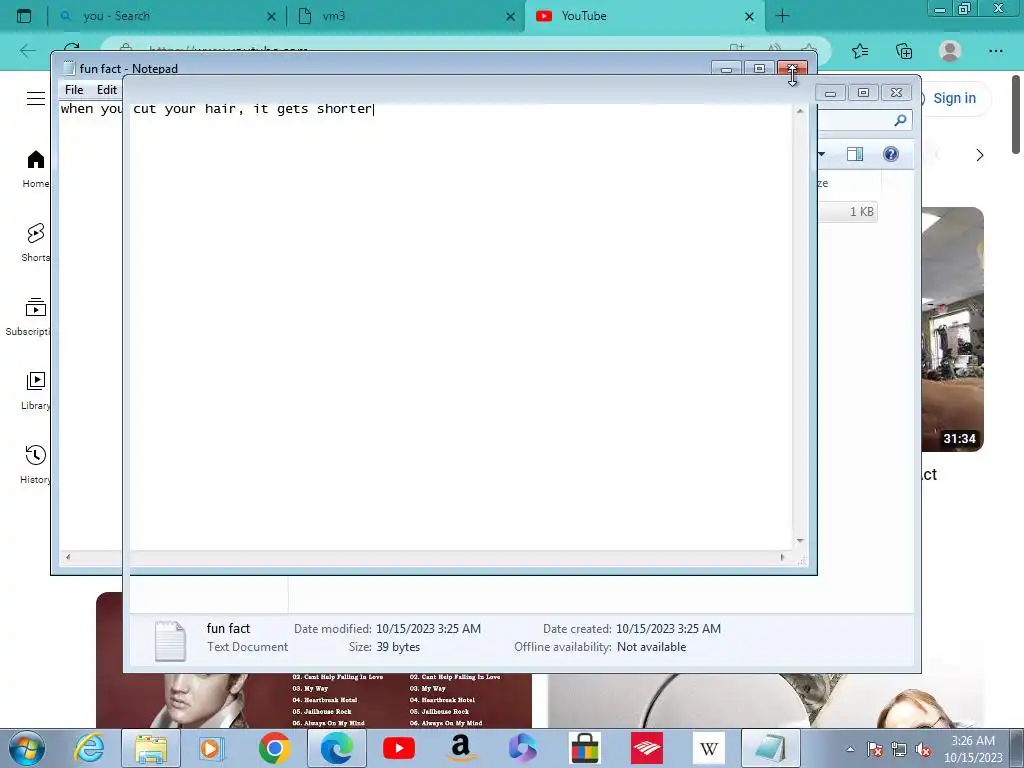Go to YouTube Home in sidebar
This screenshot has height=768, width=1024.
36,169
